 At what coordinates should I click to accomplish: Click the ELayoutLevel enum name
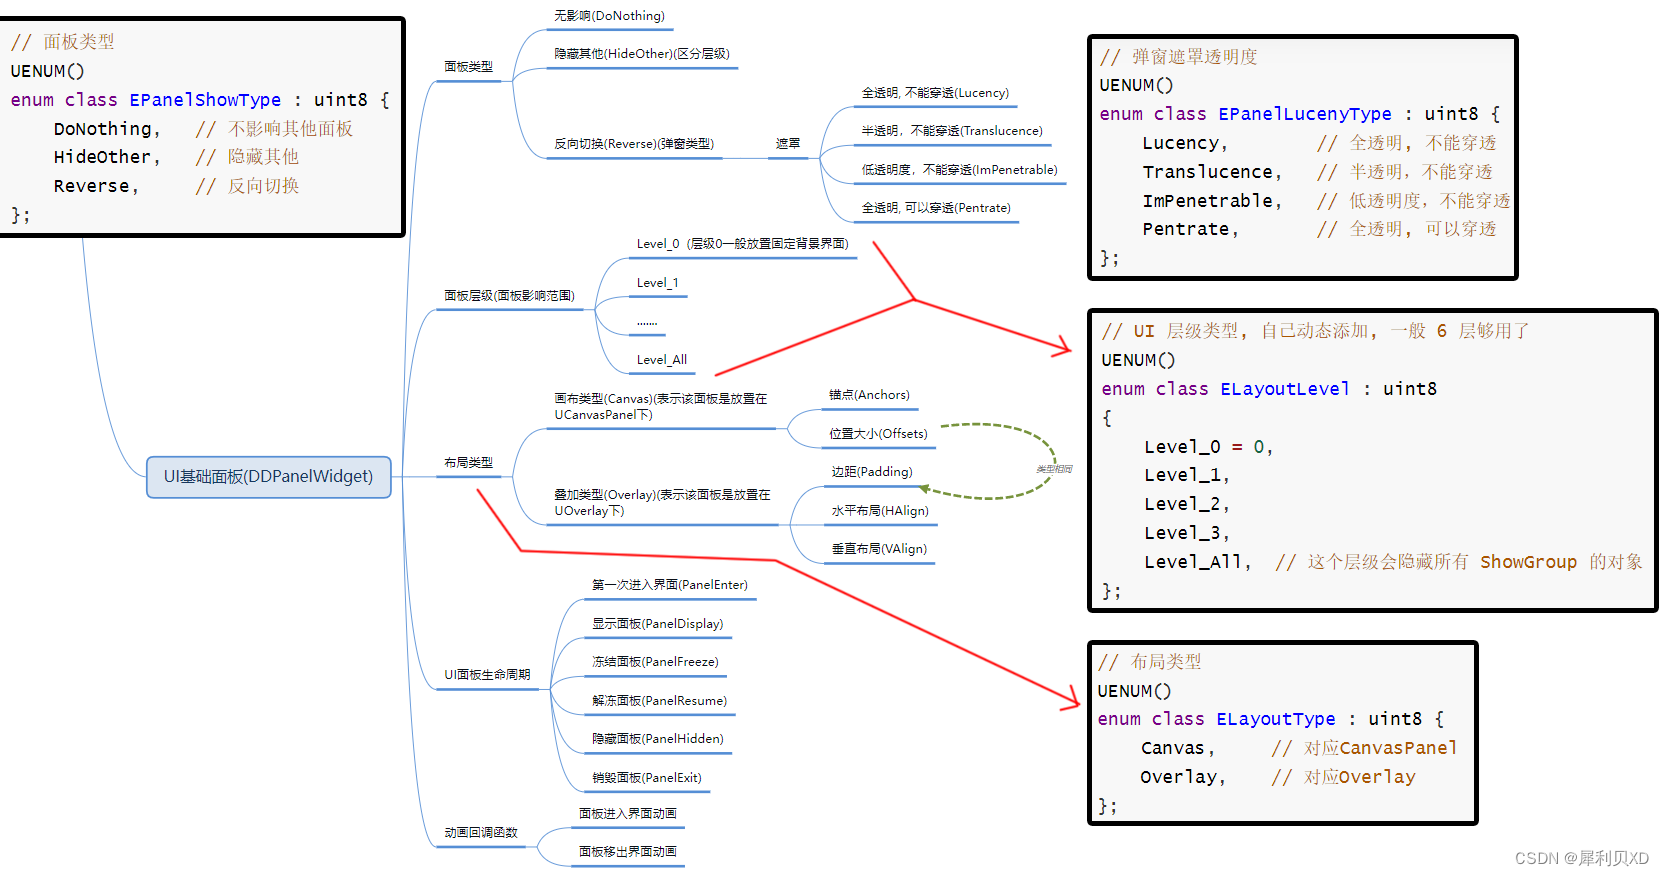coord(1285,389)
